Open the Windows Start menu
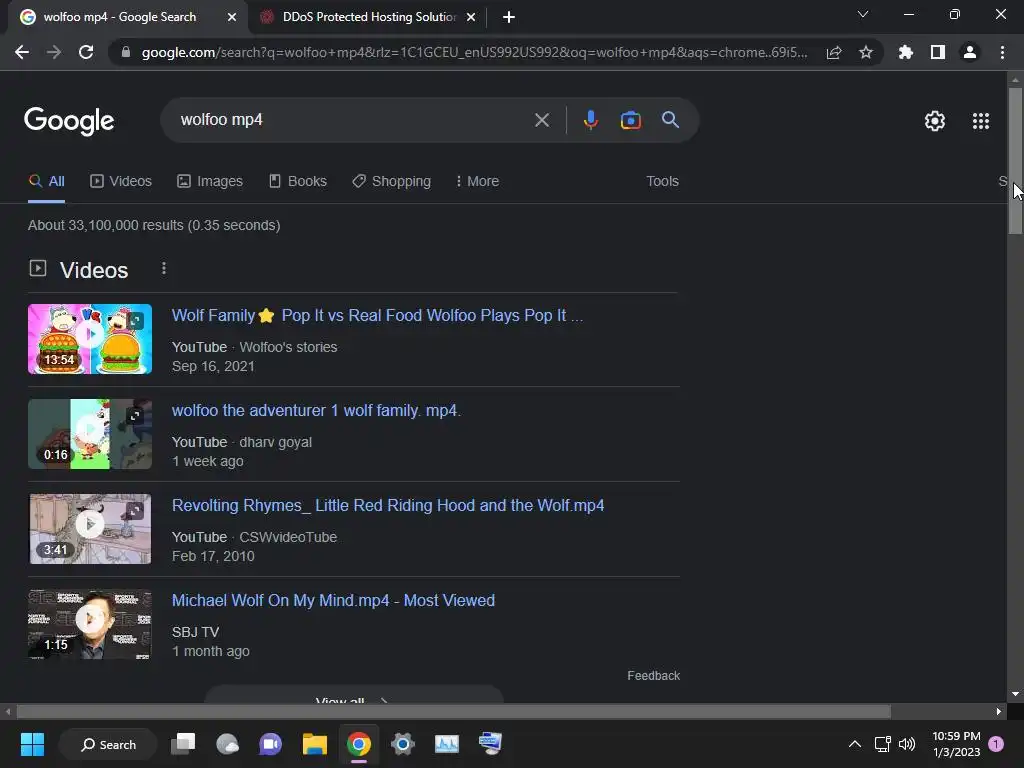The height and width of the screenshot is (768, 1024). point(32,744)
